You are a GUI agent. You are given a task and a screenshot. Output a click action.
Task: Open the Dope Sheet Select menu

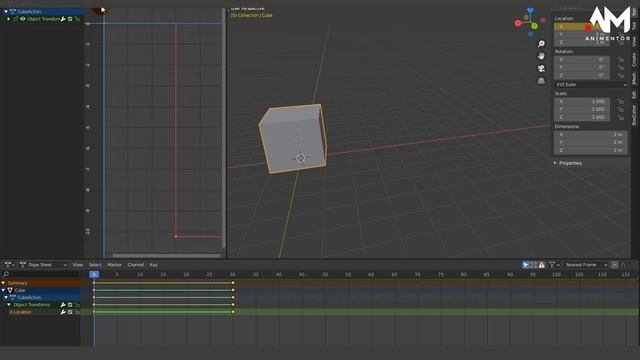tap(95, 265)
